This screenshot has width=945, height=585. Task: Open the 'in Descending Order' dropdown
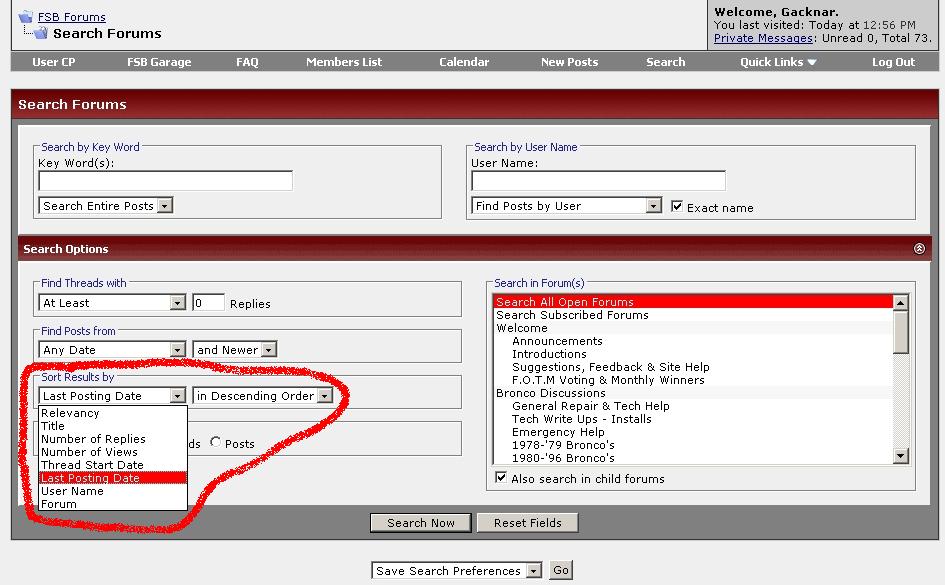(263, 395)
